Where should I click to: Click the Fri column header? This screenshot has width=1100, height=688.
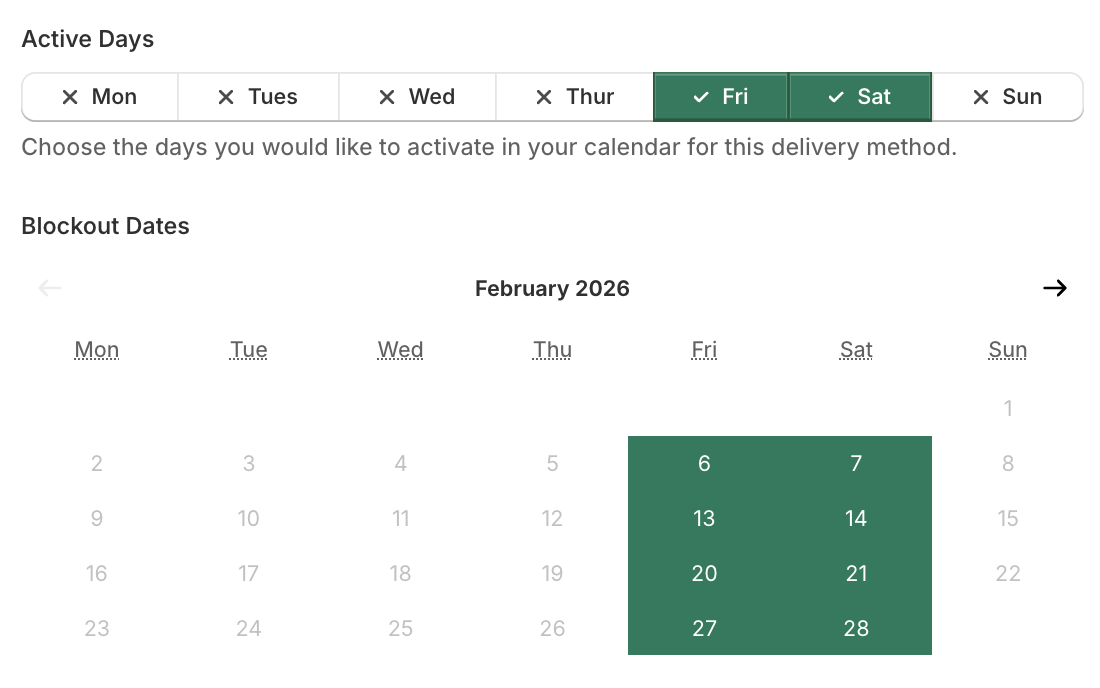pos(704,349)
